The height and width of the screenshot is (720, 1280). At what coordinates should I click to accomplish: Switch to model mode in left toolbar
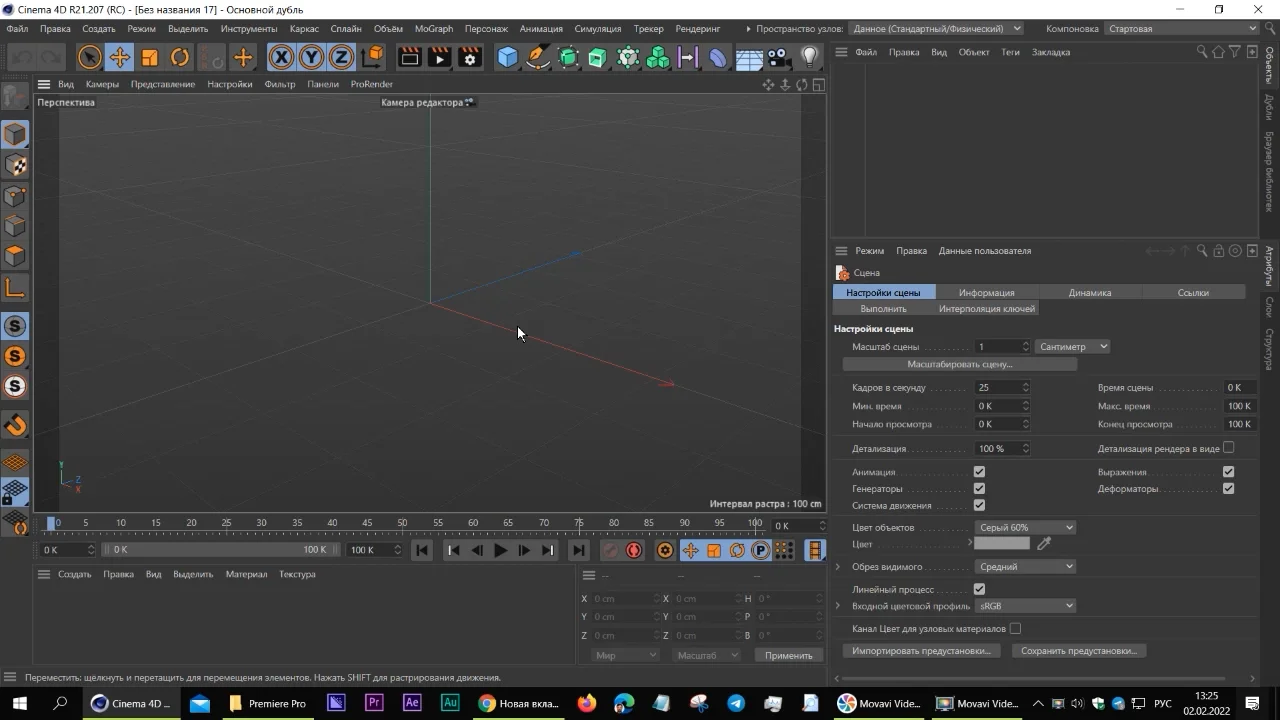point(15,134)
